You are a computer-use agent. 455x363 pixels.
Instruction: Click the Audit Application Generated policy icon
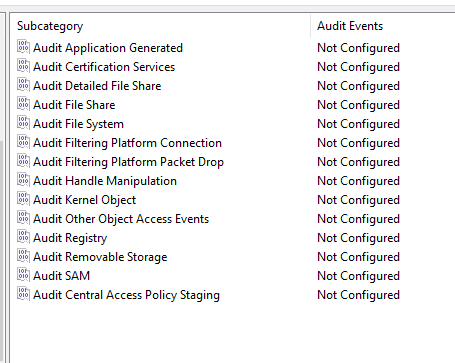pyautogui.click(x=23, y=47)
